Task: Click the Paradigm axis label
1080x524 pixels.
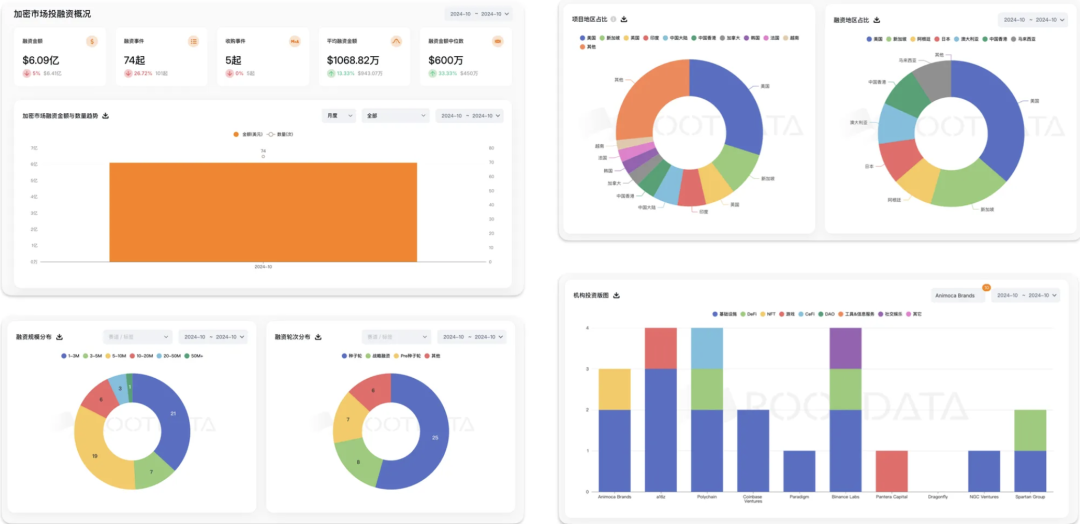Action: click(x=799, y=496)
